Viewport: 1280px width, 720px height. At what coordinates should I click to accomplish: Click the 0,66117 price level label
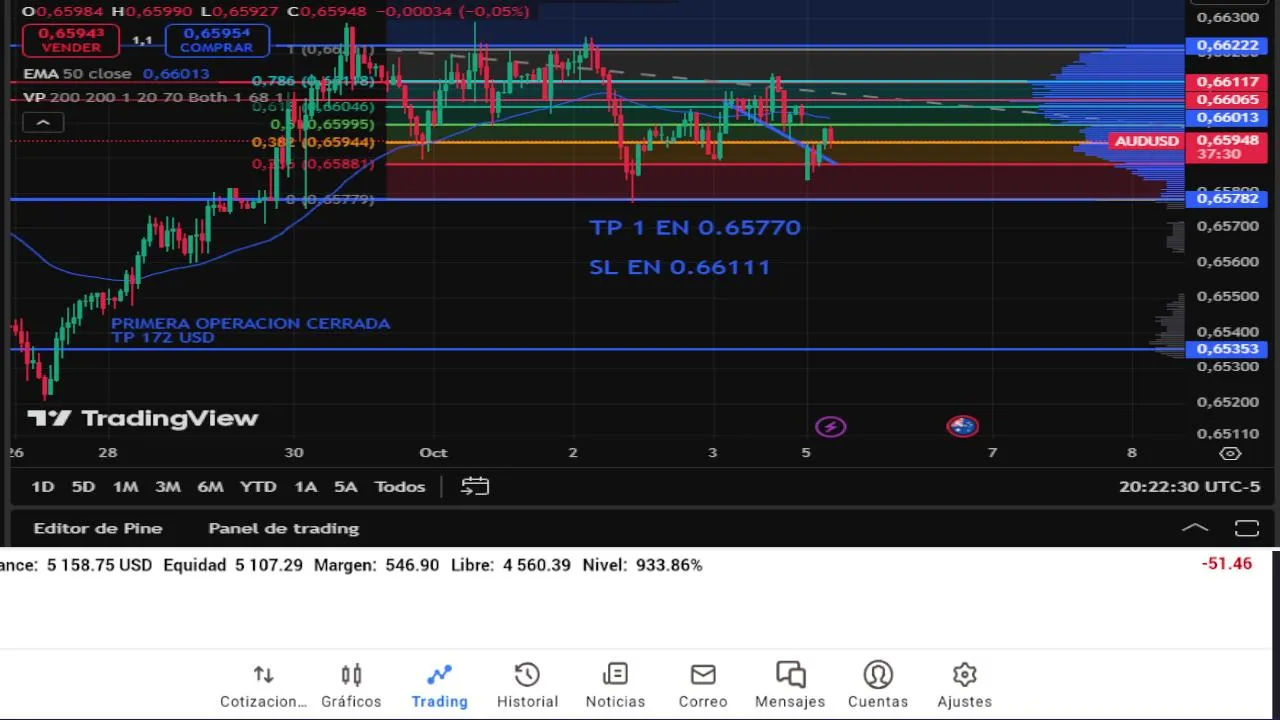(1226, 82)
